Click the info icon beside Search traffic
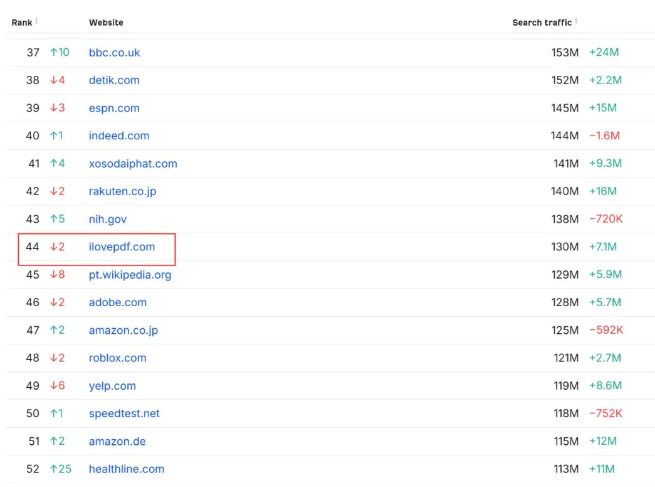 tap(576, 20)
